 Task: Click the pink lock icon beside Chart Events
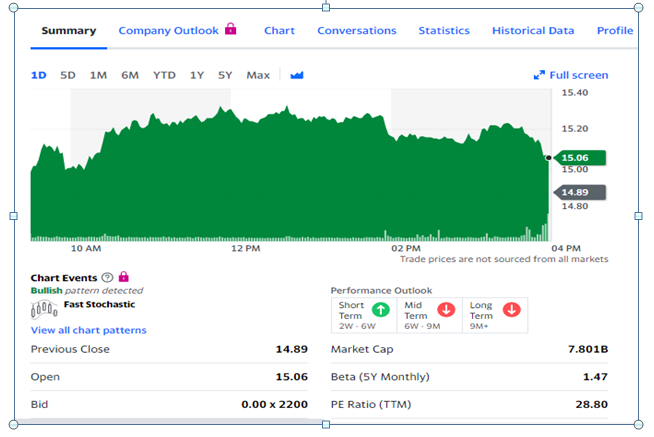pos(123,277)
